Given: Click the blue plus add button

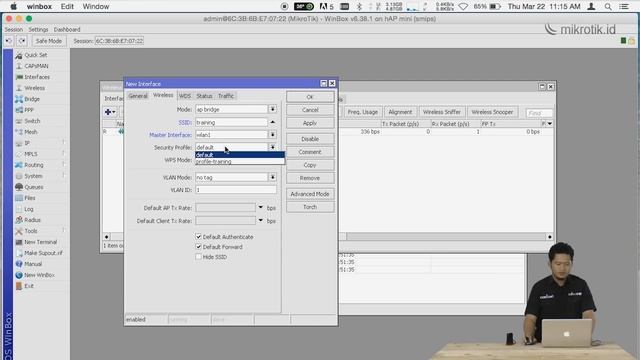Looking at the screenshot, I should pyautogui.click(x=109, y=112).
